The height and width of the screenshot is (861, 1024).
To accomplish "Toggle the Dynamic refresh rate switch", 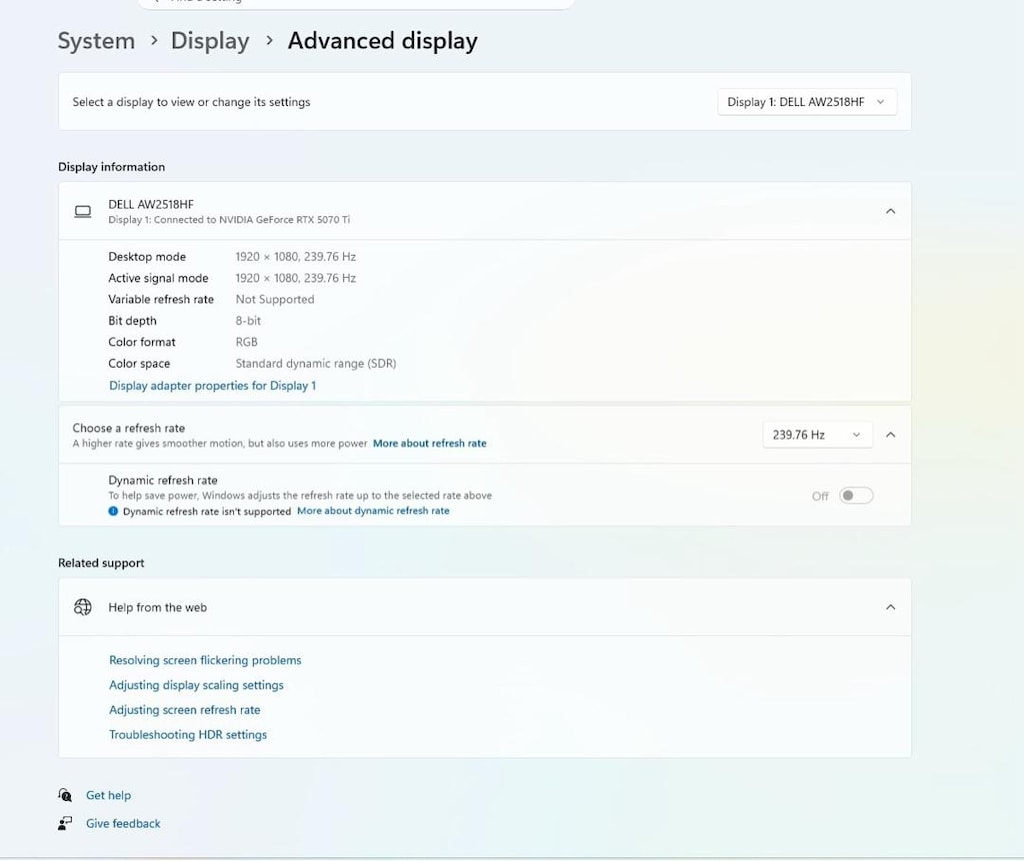I will click(856, 496).
